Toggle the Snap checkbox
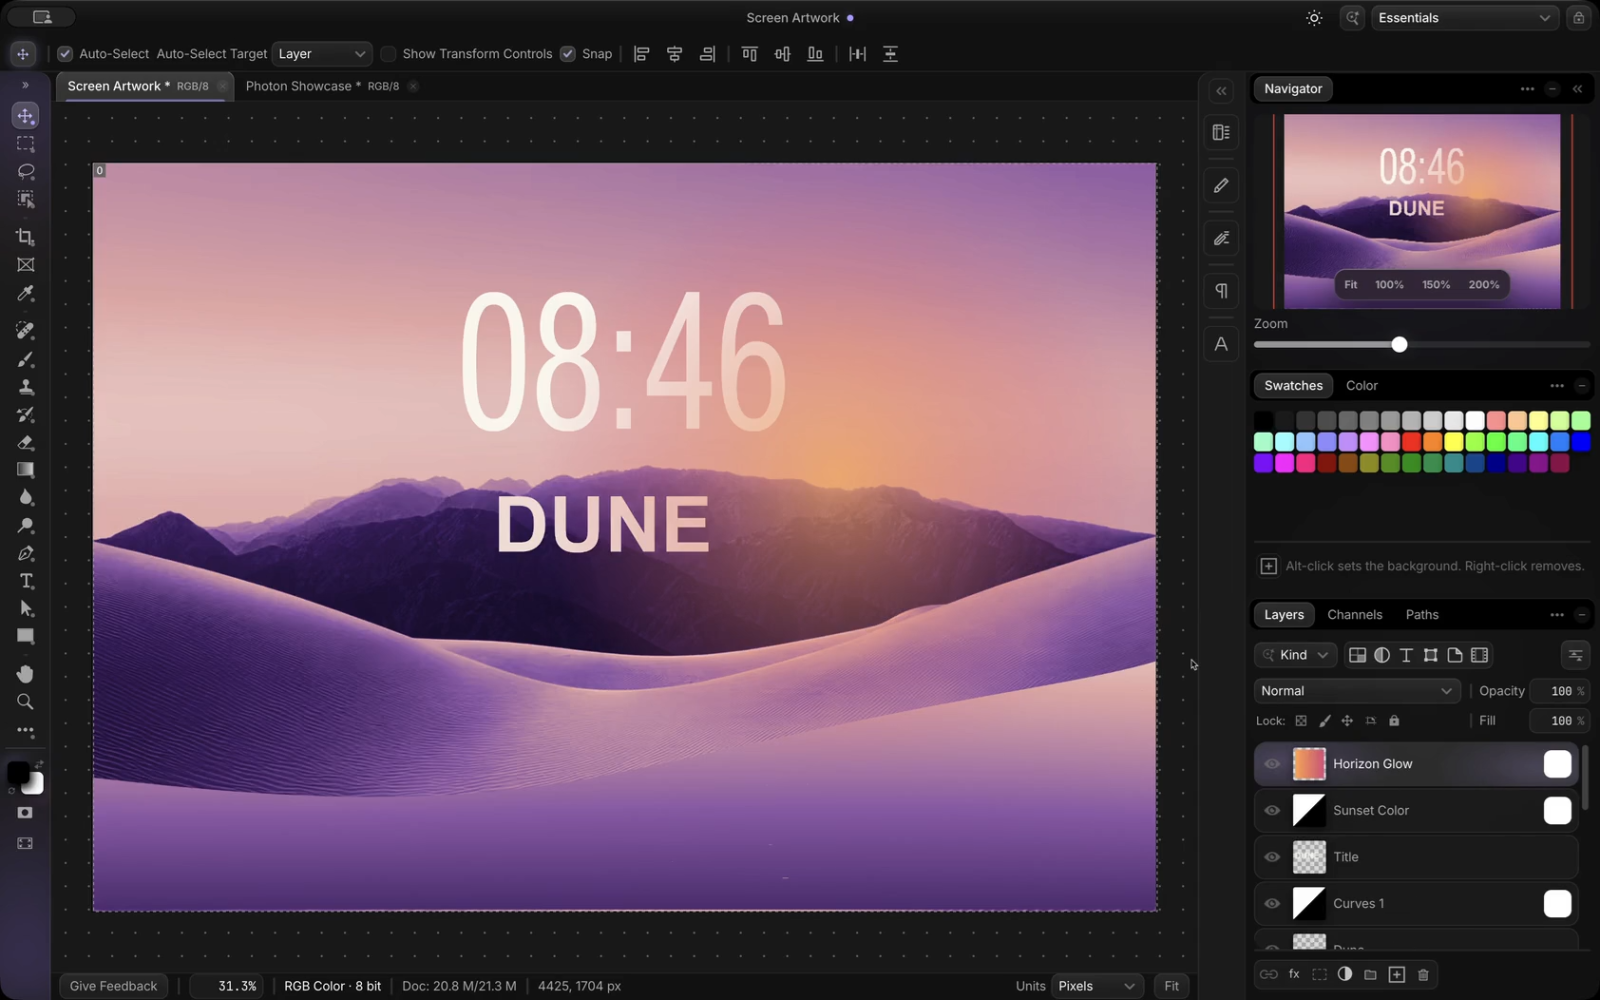The image size is (1600, 1000). (x=567, y=54)
